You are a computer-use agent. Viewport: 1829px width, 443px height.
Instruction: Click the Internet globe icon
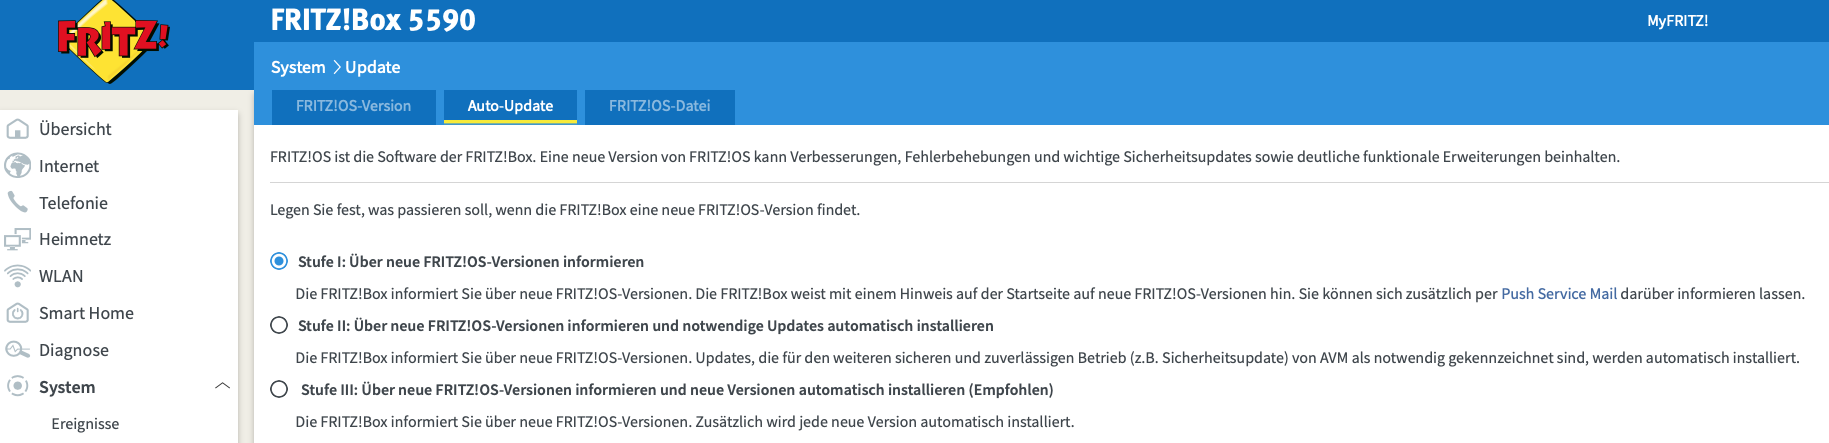point(17,166)
